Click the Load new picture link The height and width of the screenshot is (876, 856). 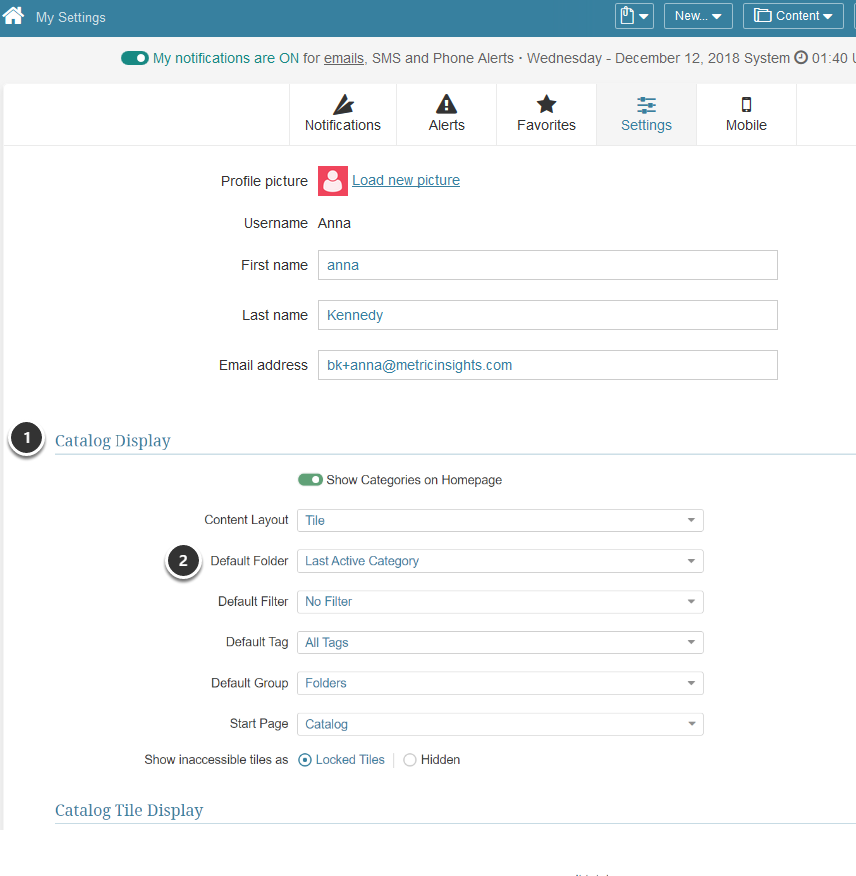tap(406, 181)
